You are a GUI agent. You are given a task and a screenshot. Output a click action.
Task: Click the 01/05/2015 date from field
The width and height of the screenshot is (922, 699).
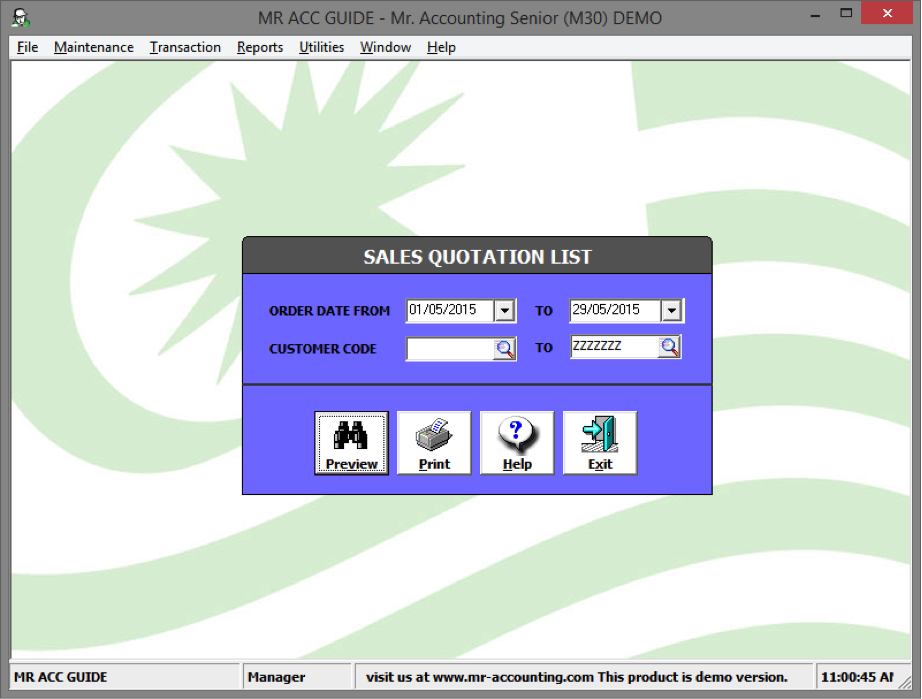coord(450,310)
